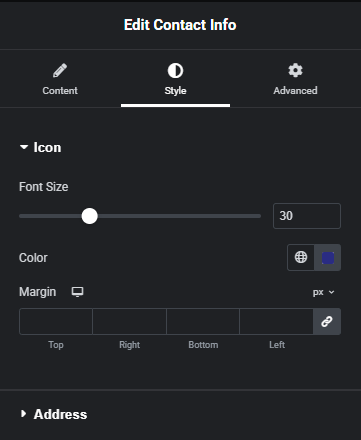Click the Right margin input field
361x440 pixels.
tap(129, 321)
